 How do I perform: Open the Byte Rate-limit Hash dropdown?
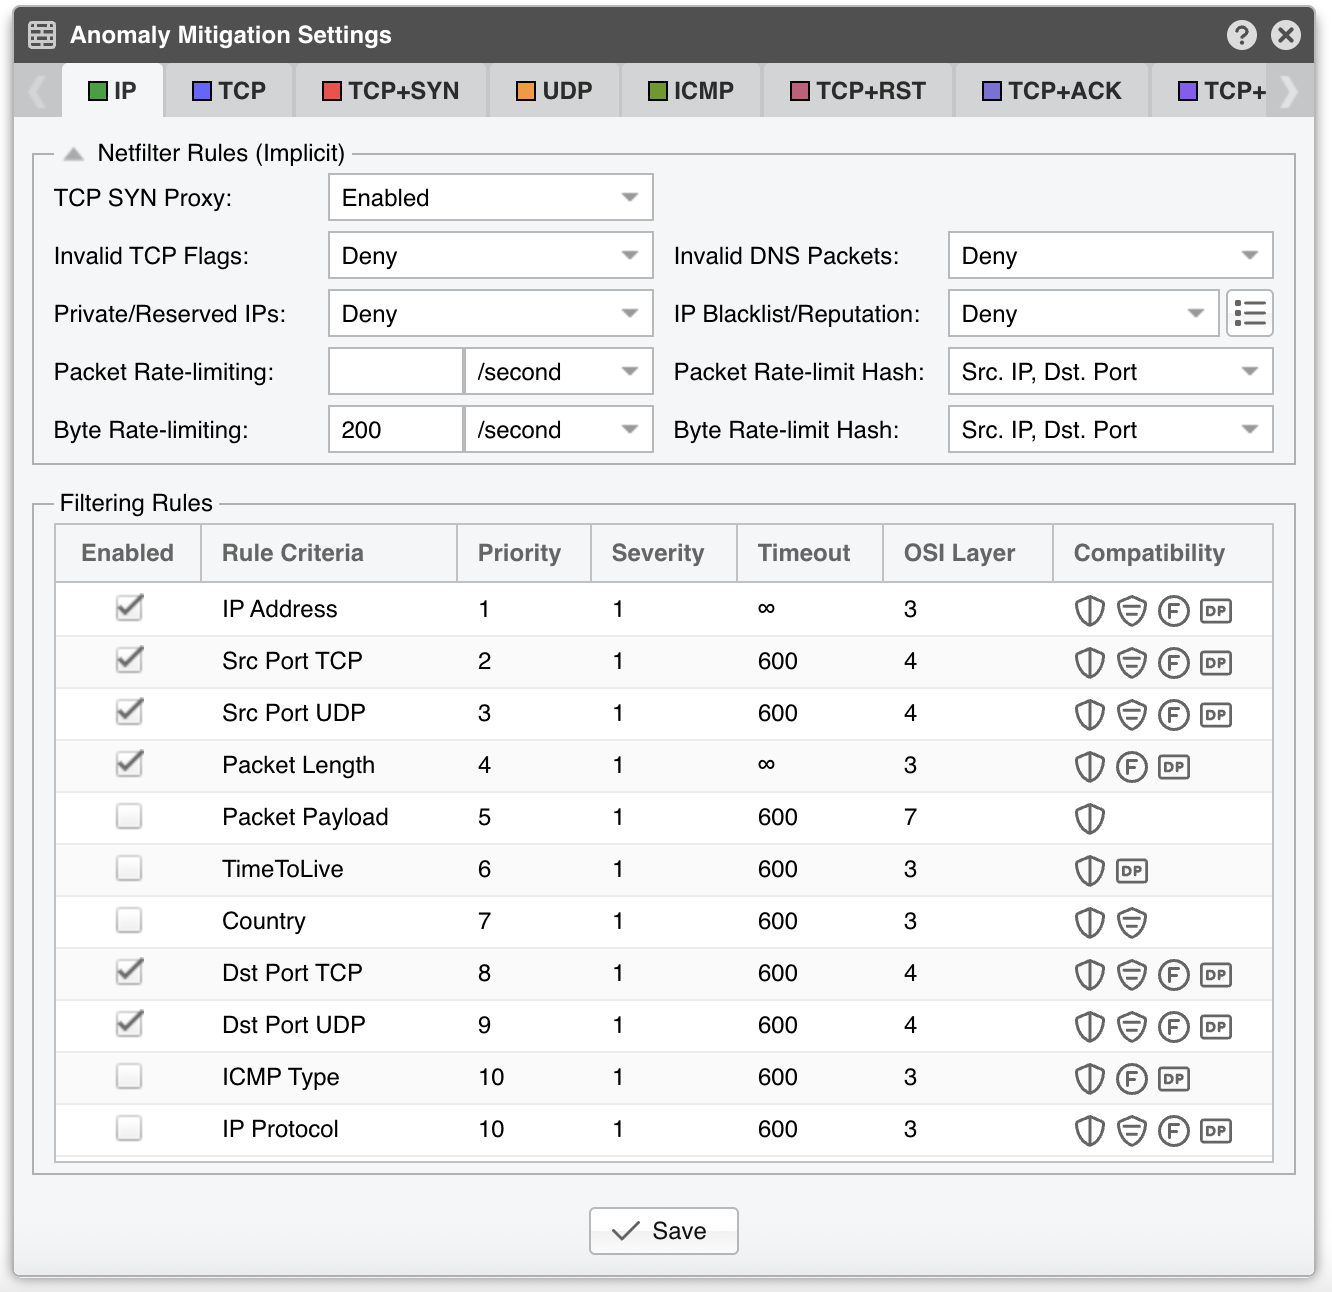tap(1111, 430)
